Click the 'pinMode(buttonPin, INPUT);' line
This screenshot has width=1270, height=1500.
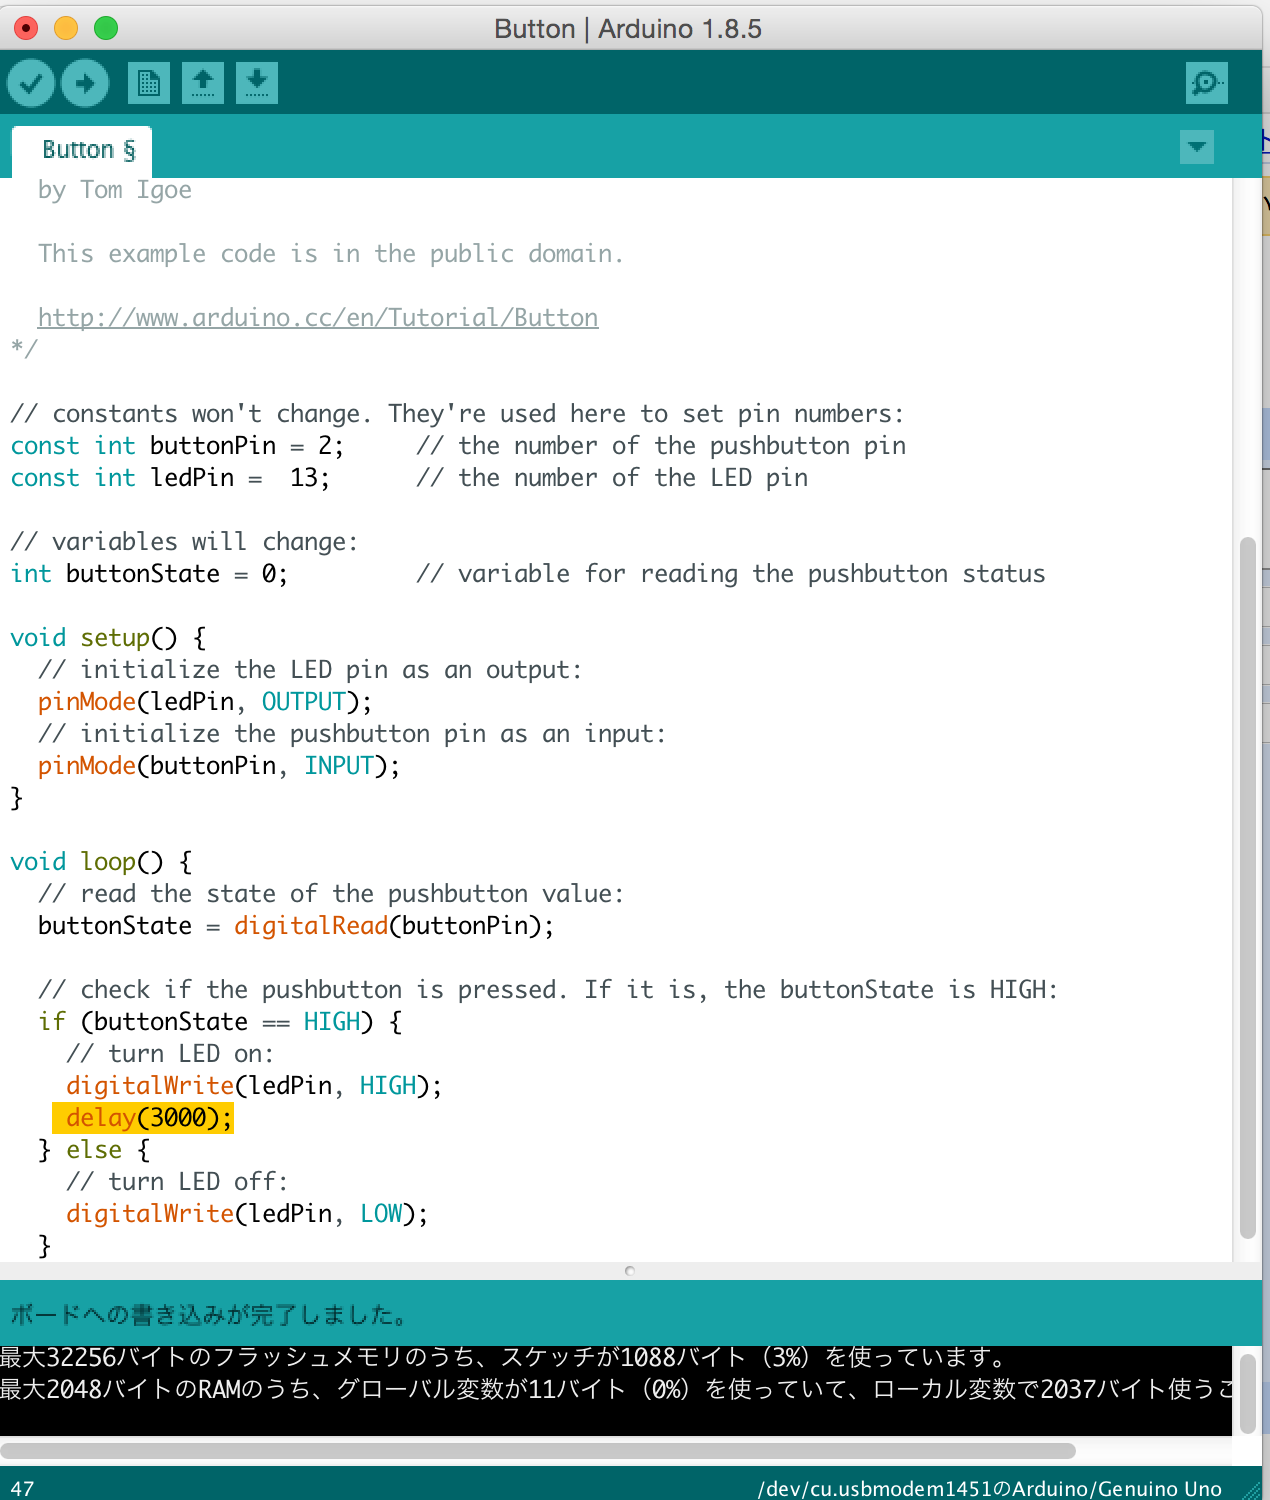pyautogui.click(x=219, y=766)
